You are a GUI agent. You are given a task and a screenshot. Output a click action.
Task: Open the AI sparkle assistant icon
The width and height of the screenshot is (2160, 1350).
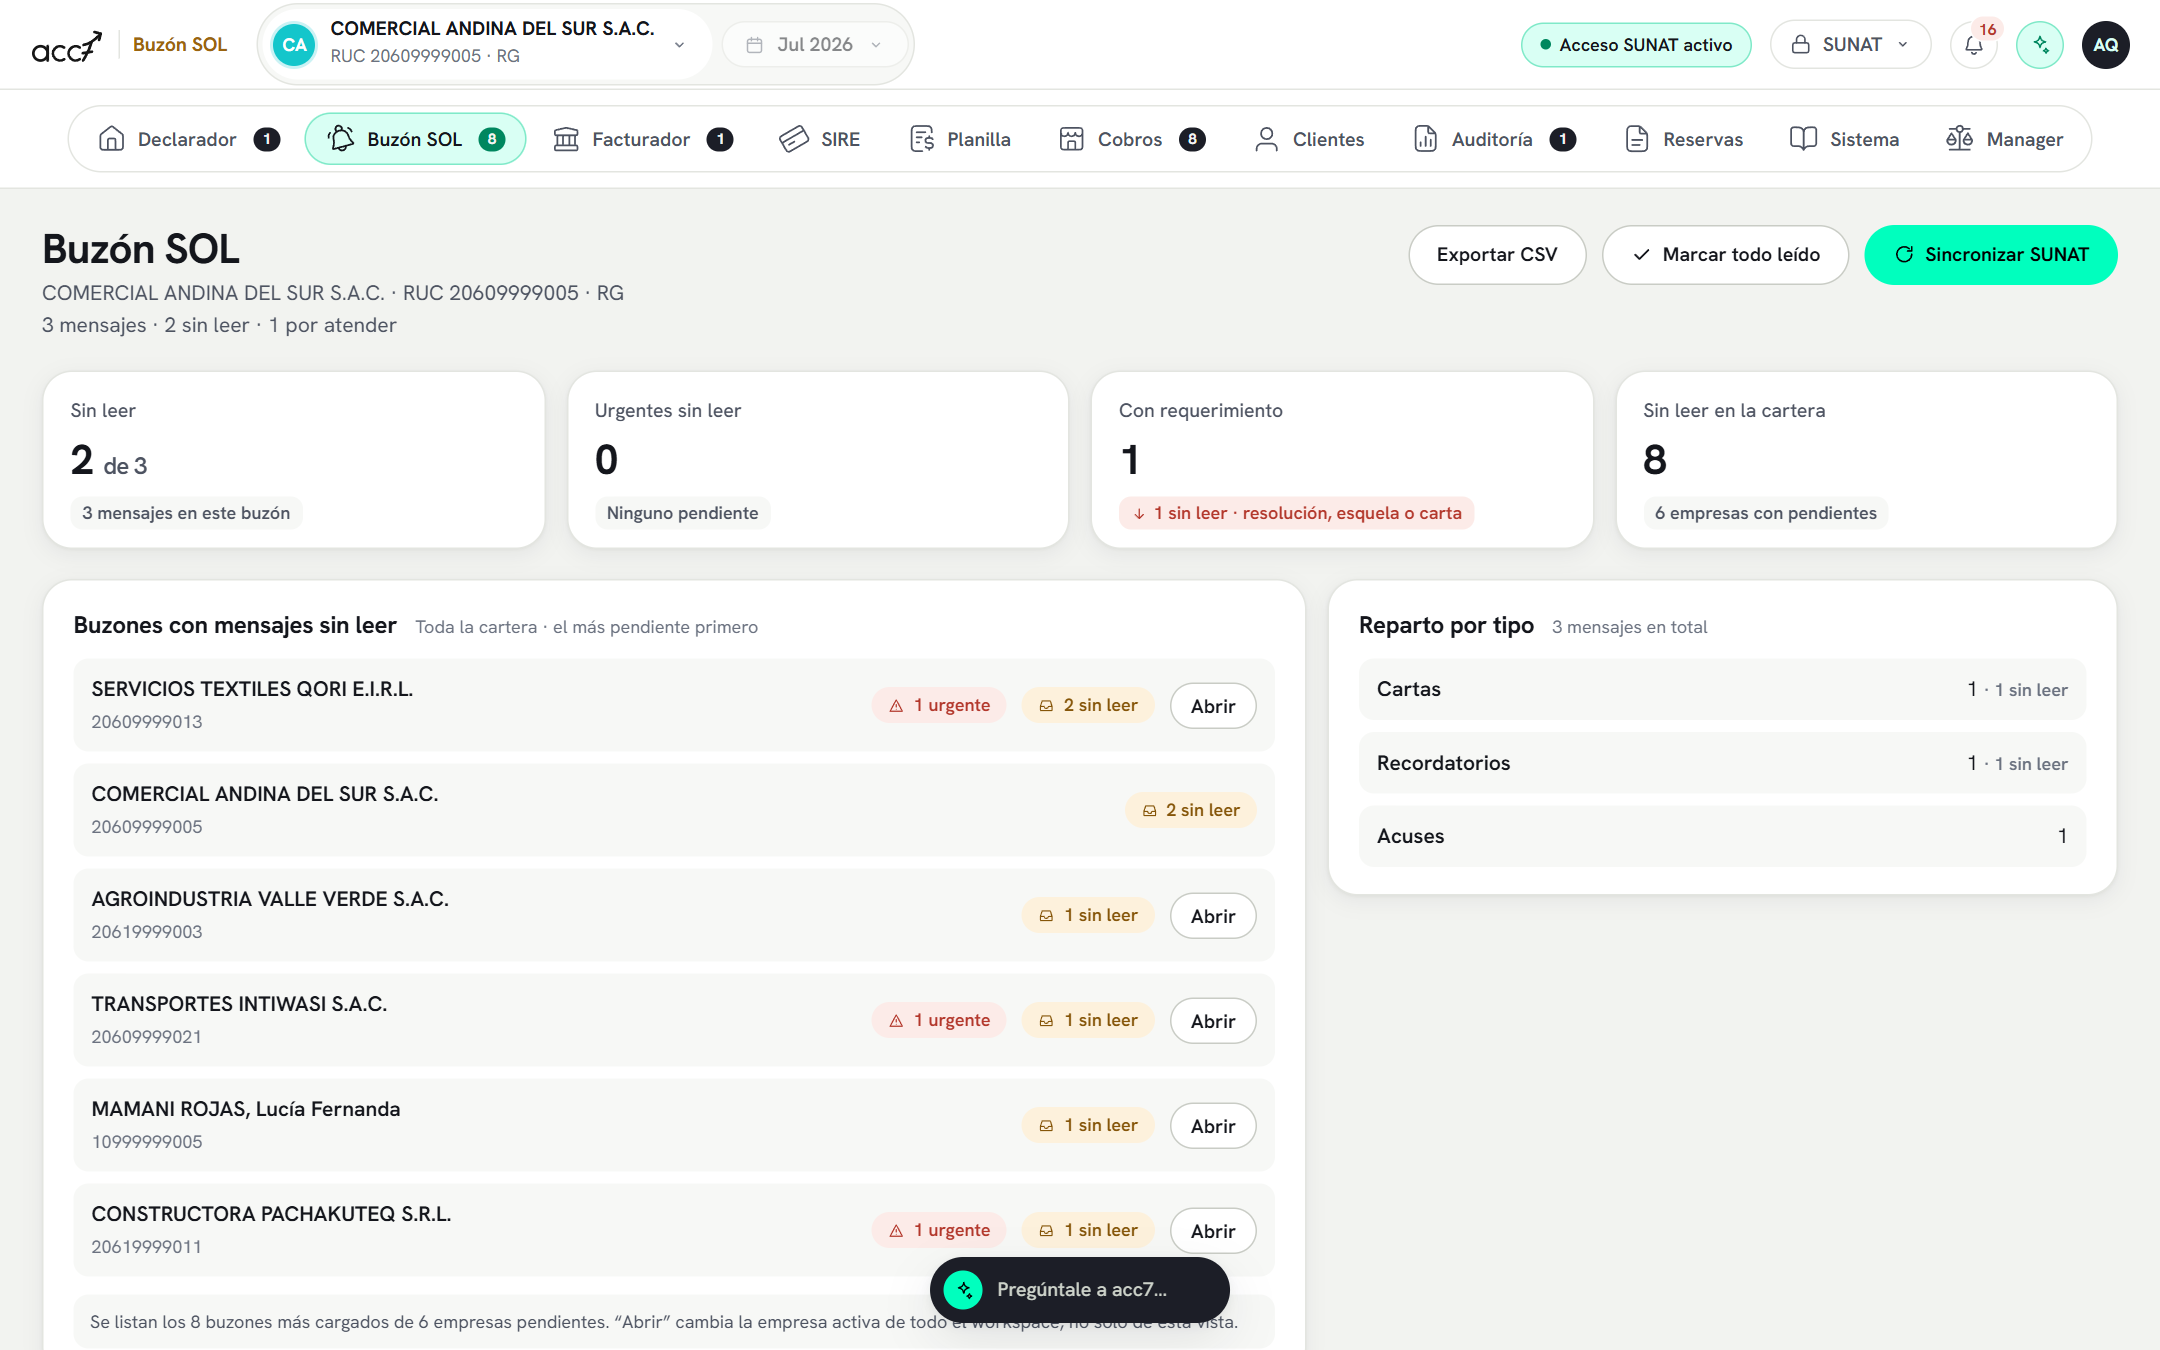(x=2040, y=45)
